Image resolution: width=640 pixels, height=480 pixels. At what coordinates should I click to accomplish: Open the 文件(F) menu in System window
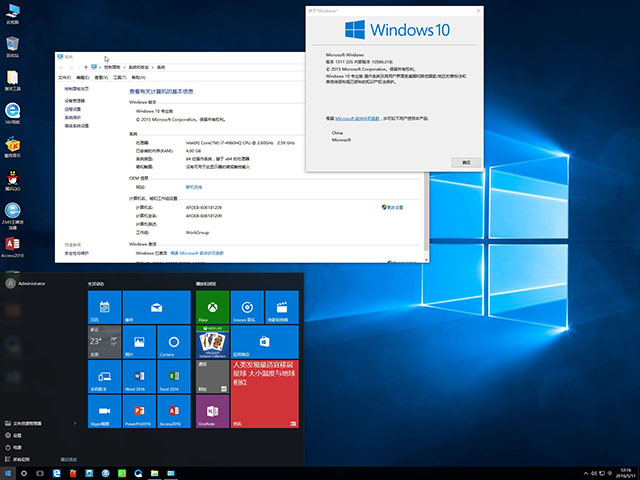[65, 76]
